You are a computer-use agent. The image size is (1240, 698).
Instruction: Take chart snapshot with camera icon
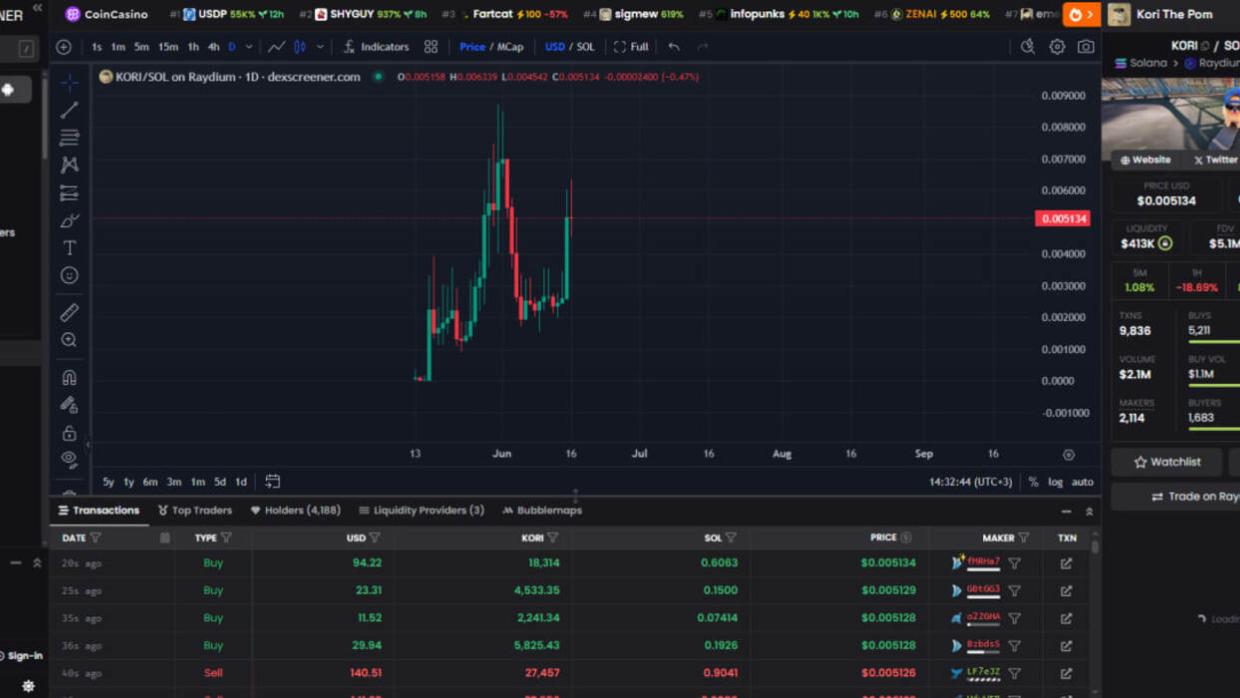[1086, 47]
